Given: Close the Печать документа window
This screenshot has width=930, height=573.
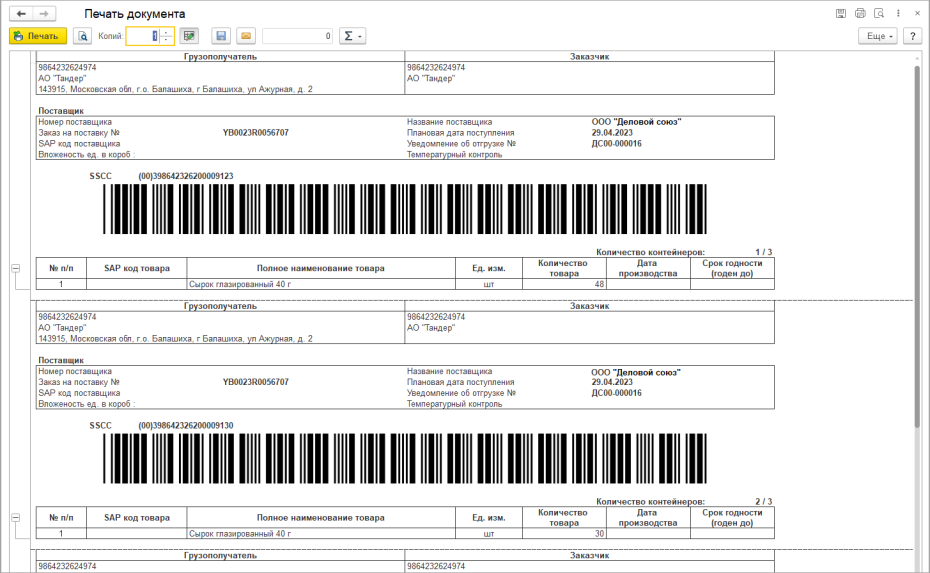Looking at the screenshot, I should pos(917,13).
